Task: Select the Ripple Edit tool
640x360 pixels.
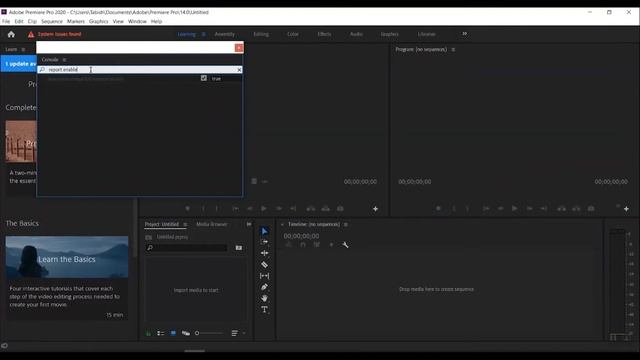Action: (264, 253)
